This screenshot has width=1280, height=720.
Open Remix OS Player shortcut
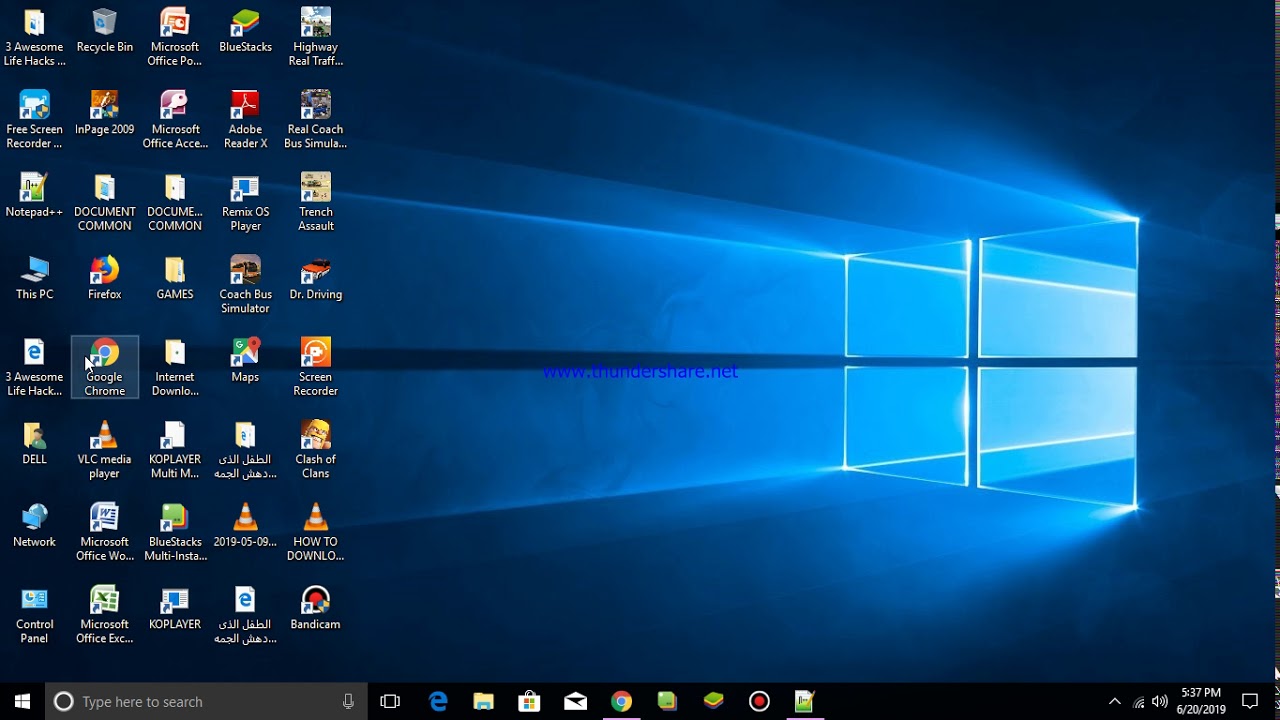pyautogui.click(x=245, y=202)
